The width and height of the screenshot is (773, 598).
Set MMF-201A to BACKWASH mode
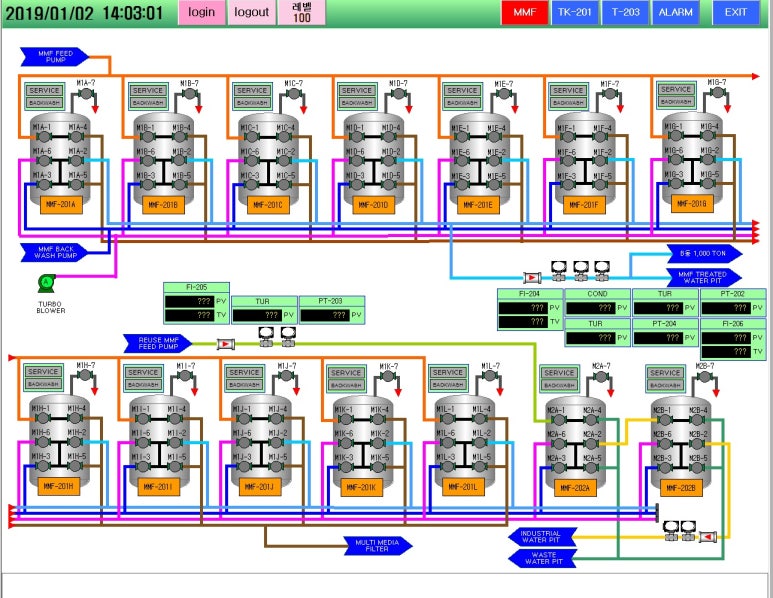click(x=44, y=103)
